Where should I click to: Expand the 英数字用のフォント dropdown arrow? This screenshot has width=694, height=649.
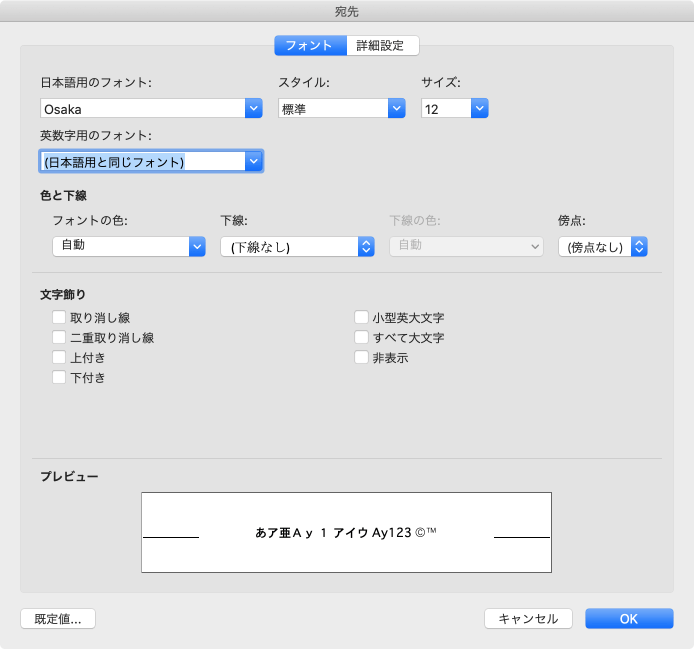tap(253, 161)
